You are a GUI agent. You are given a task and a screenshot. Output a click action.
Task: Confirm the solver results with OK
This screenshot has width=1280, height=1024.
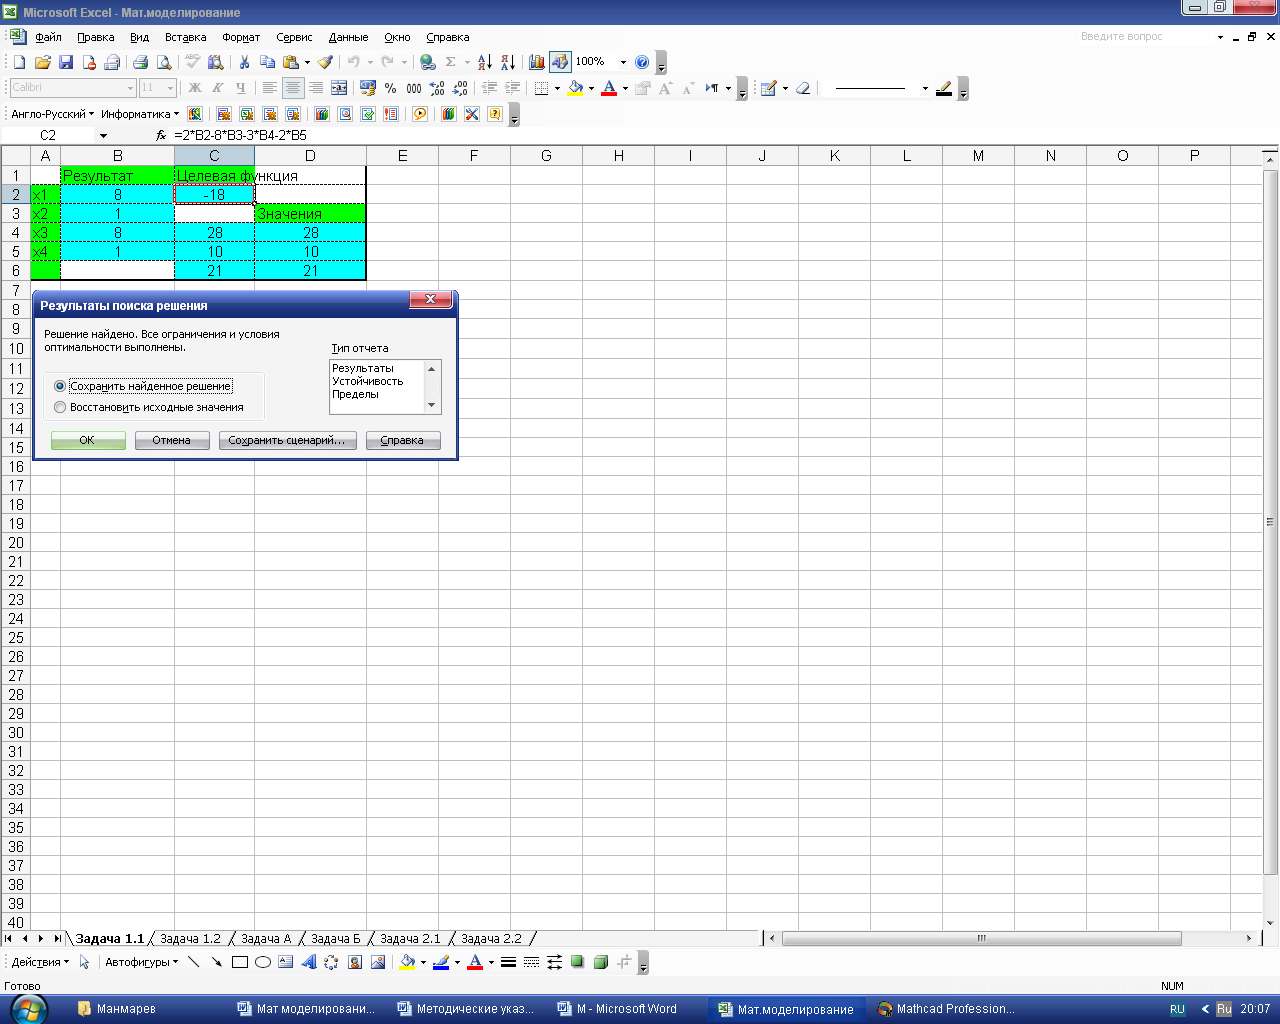click(88, 440)
